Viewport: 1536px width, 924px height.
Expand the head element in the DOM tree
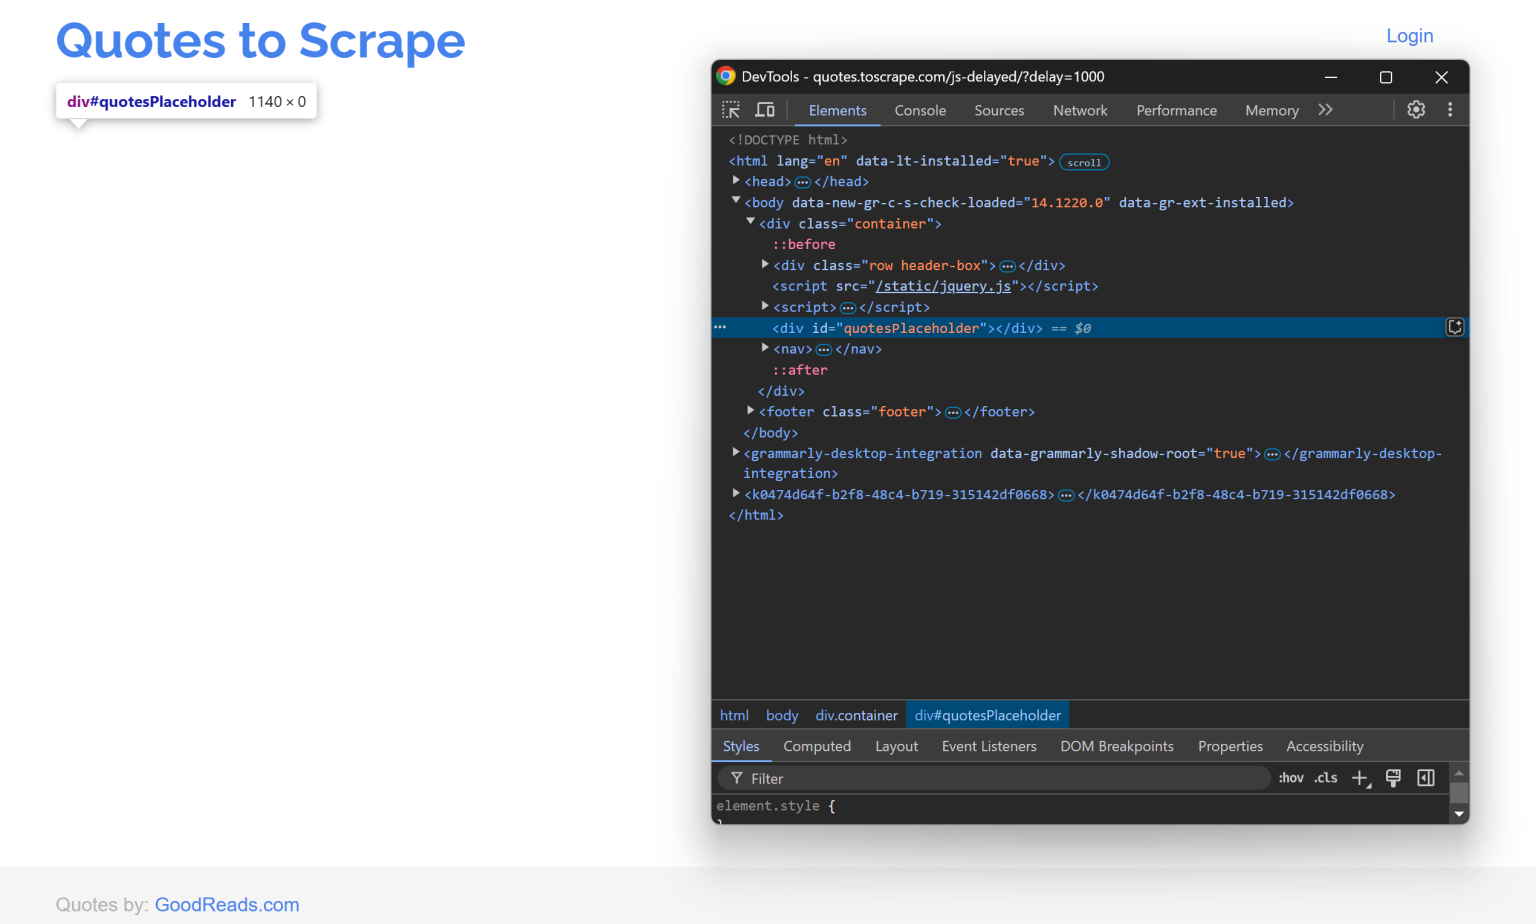(x=736, y=181)
